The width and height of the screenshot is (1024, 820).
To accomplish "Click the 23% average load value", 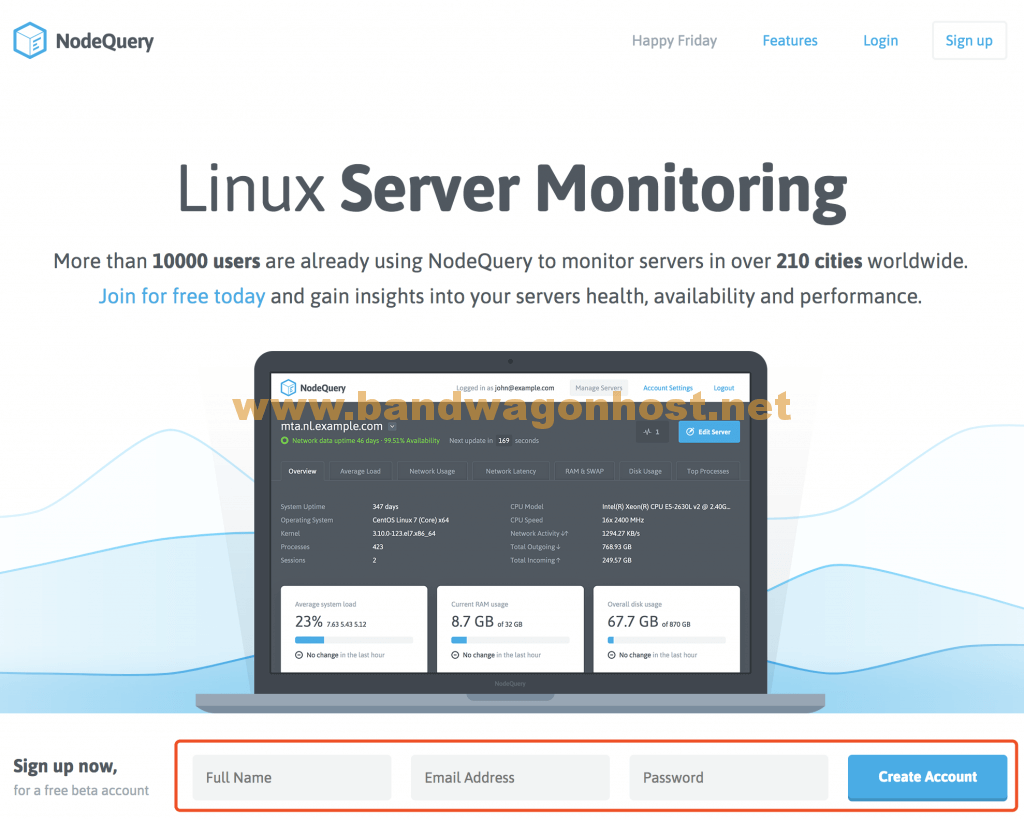I will 309,621.
